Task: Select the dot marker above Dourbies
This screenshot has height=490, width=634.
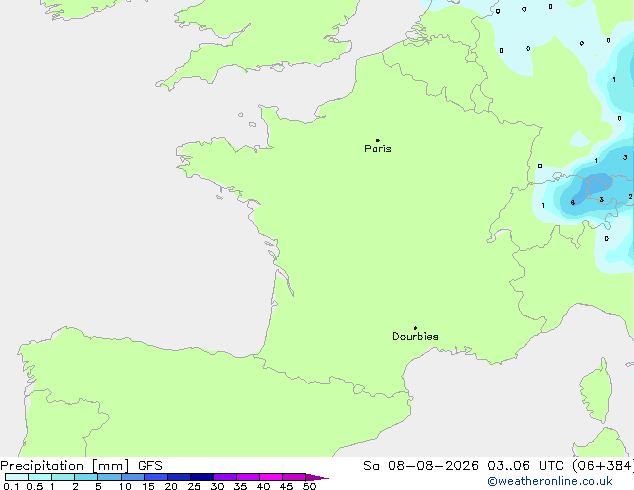Action: click(415, 328)
